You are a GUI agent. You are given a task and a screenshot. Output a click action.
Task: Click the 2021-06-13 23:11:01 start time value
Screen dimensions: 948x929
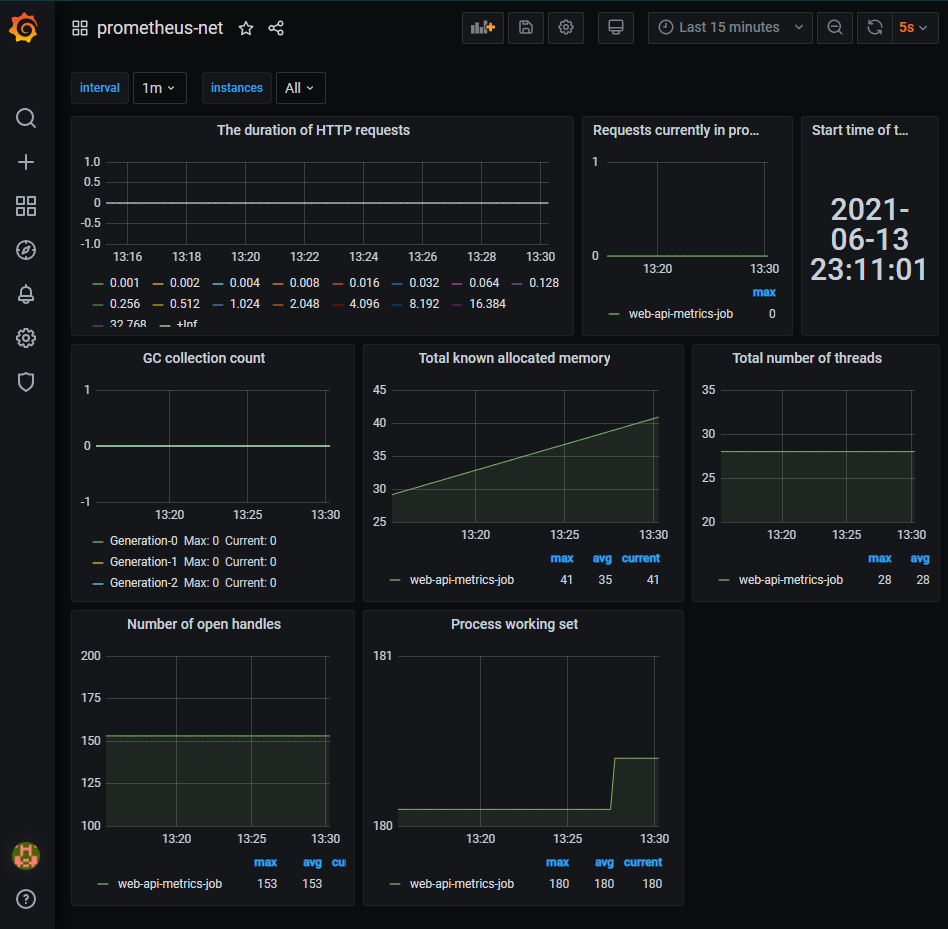869,239
